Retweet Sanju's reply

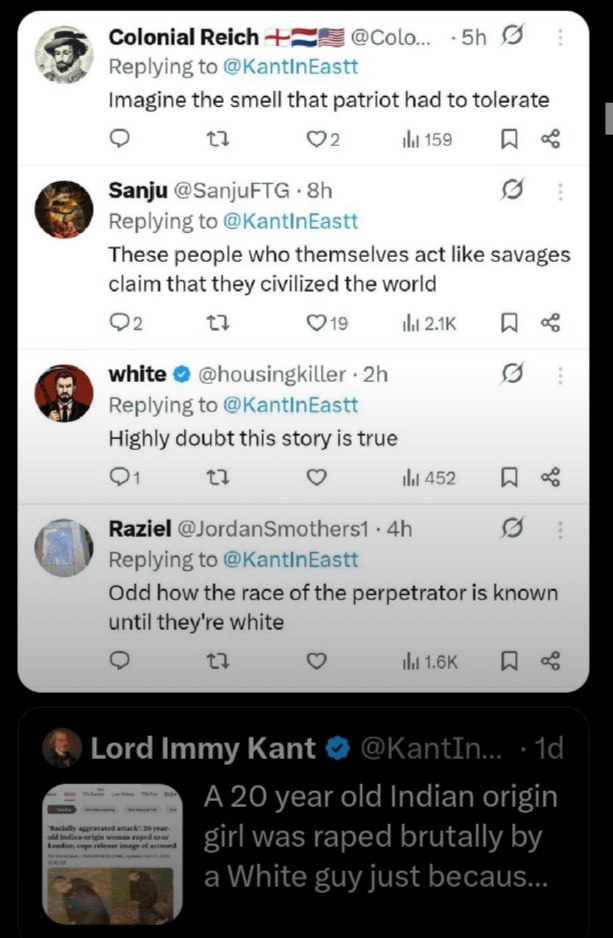[214, 323]
